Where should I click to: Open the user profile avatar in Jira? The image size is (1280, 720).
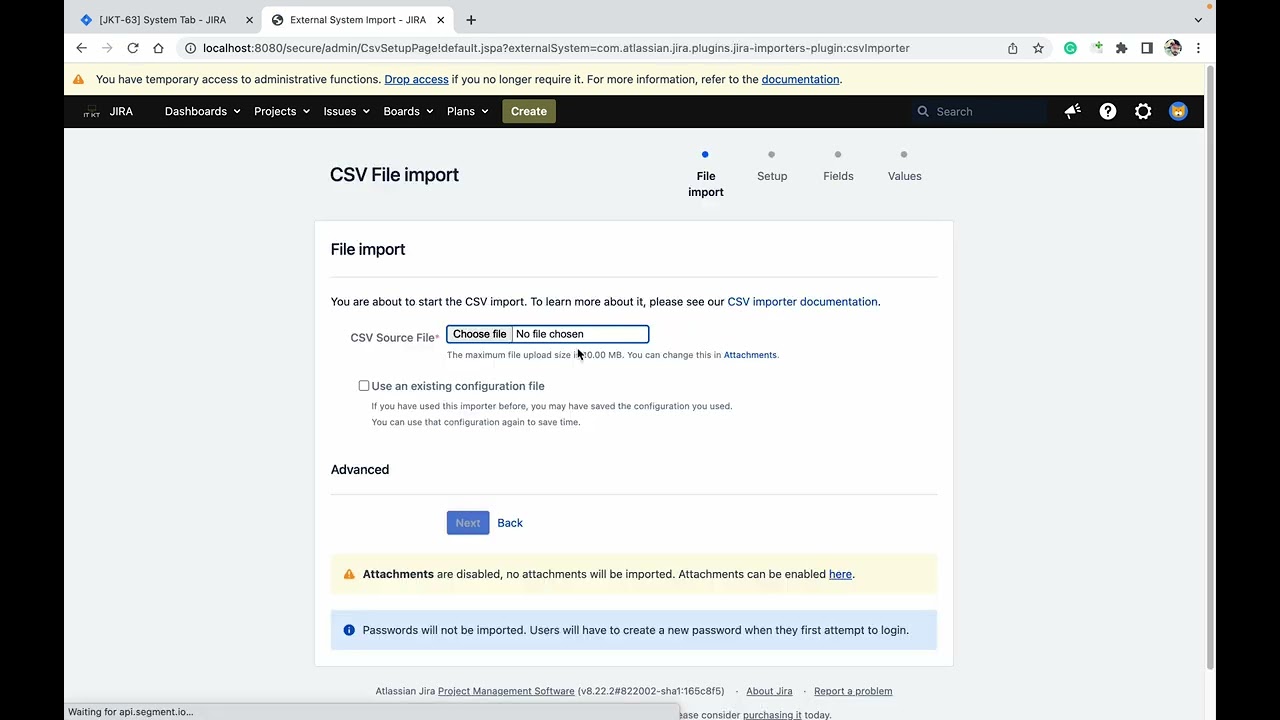coord(1178,111)
